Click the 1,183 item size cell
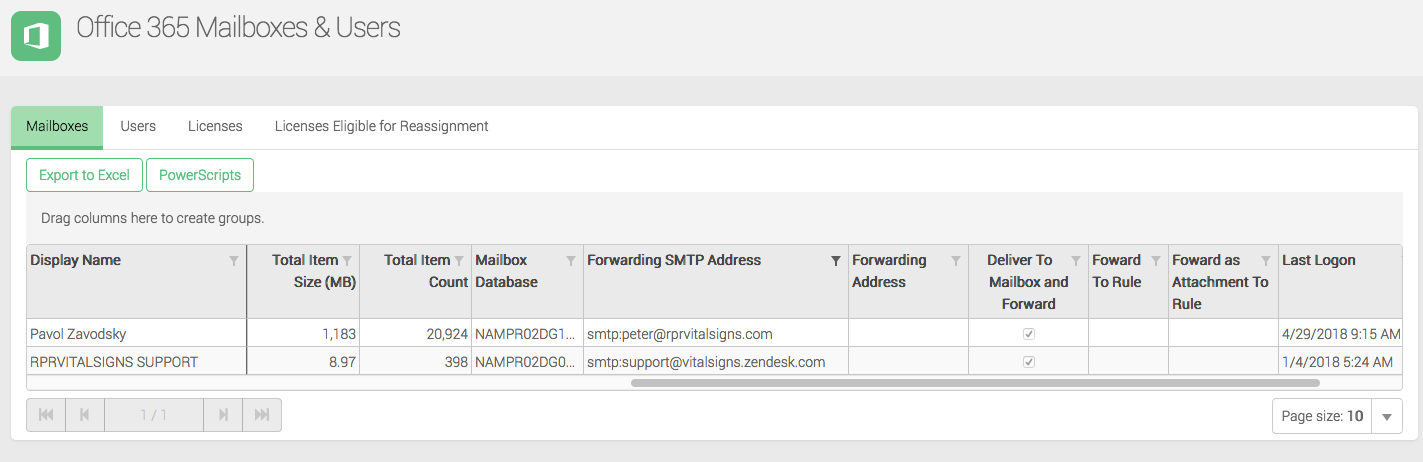Screen dimensions: 1423x462 pos(303,334)
